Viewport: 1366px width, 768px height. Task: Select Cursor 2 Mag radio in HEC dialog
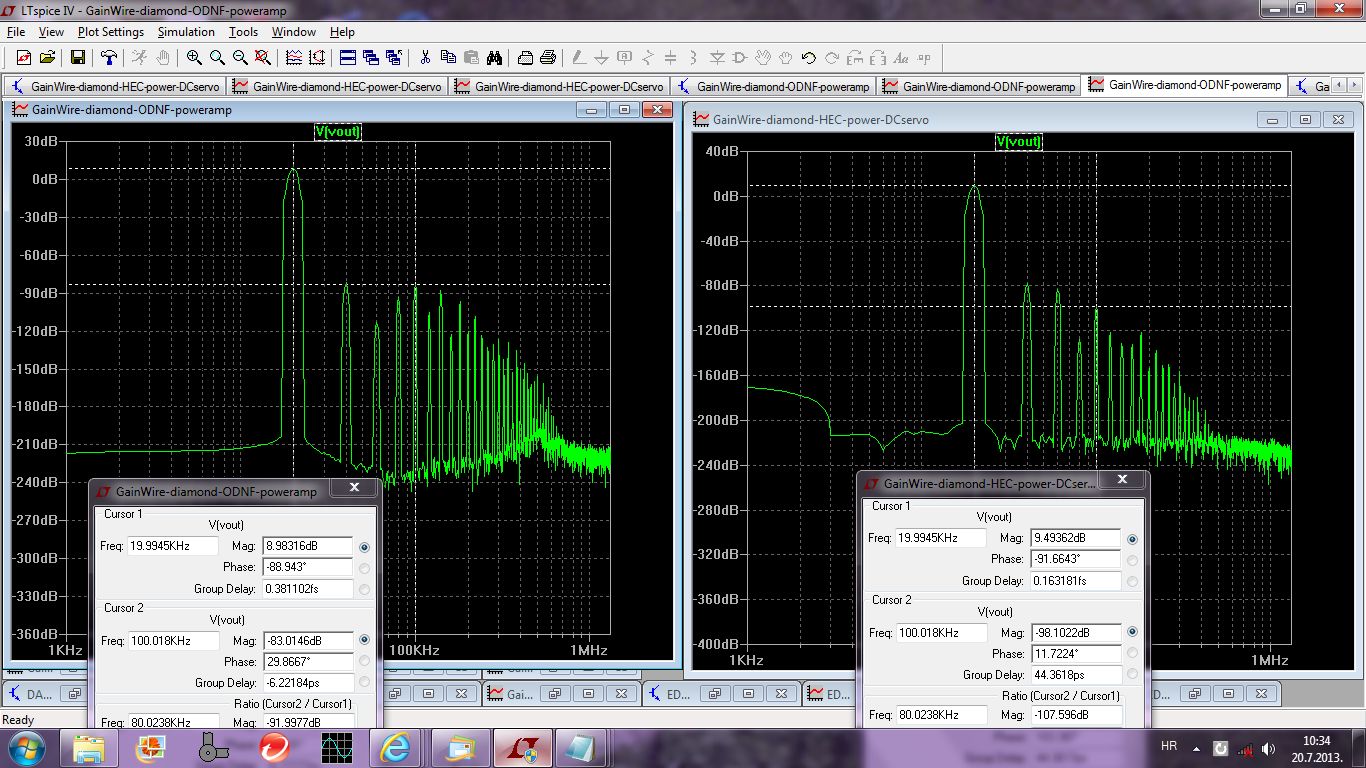(1132, 632)
